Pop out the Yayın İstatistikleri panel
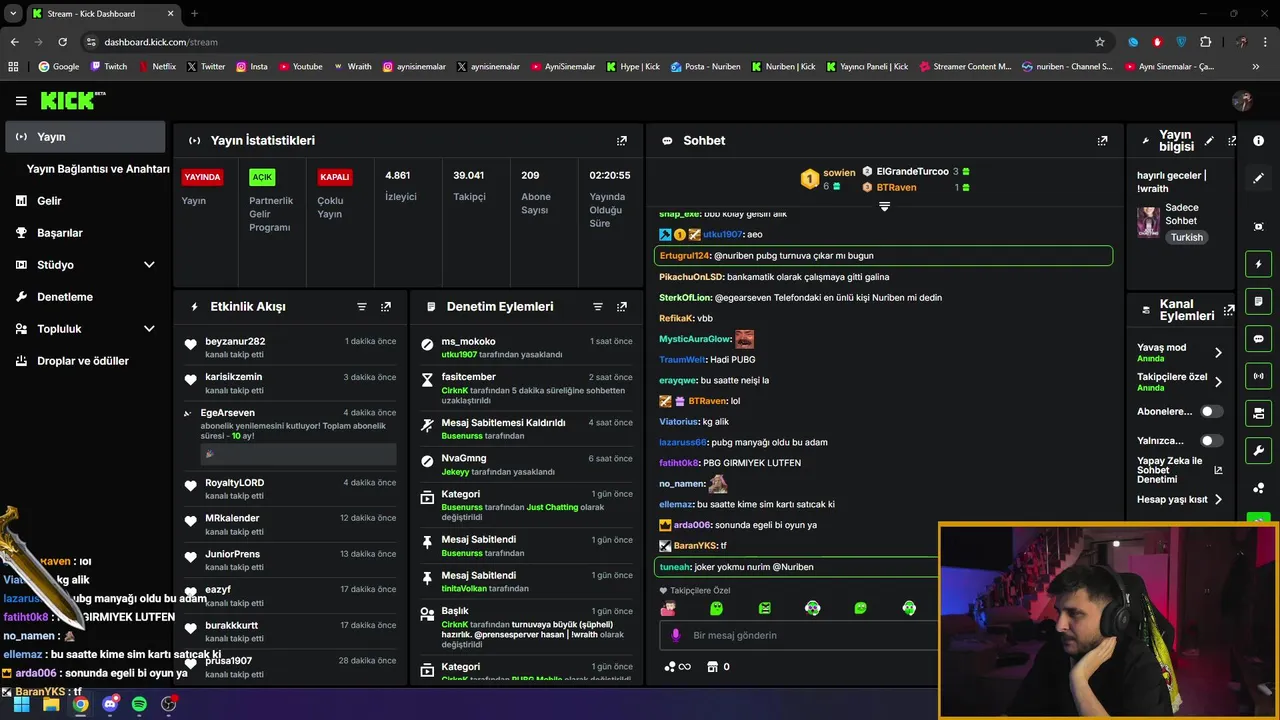The height and width of the screenshot is (720, 1280). (622, 141)
